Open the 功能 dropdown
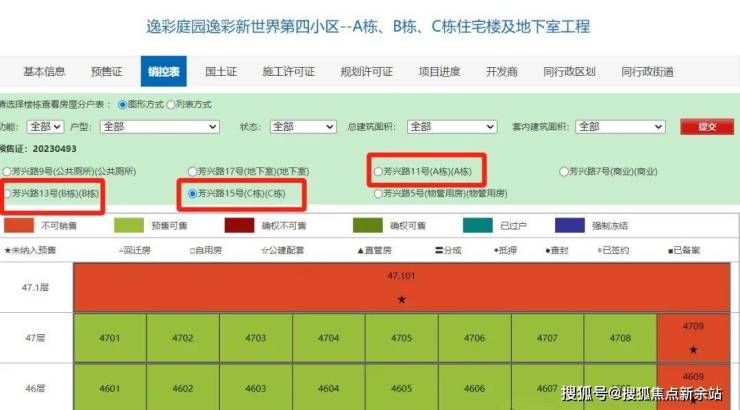 coord(45,126)
